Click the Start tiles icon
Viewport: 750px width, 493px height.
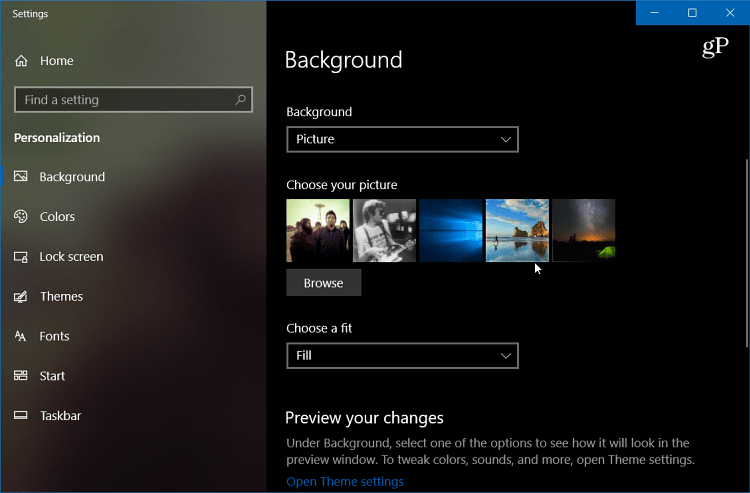click(21, 375)
